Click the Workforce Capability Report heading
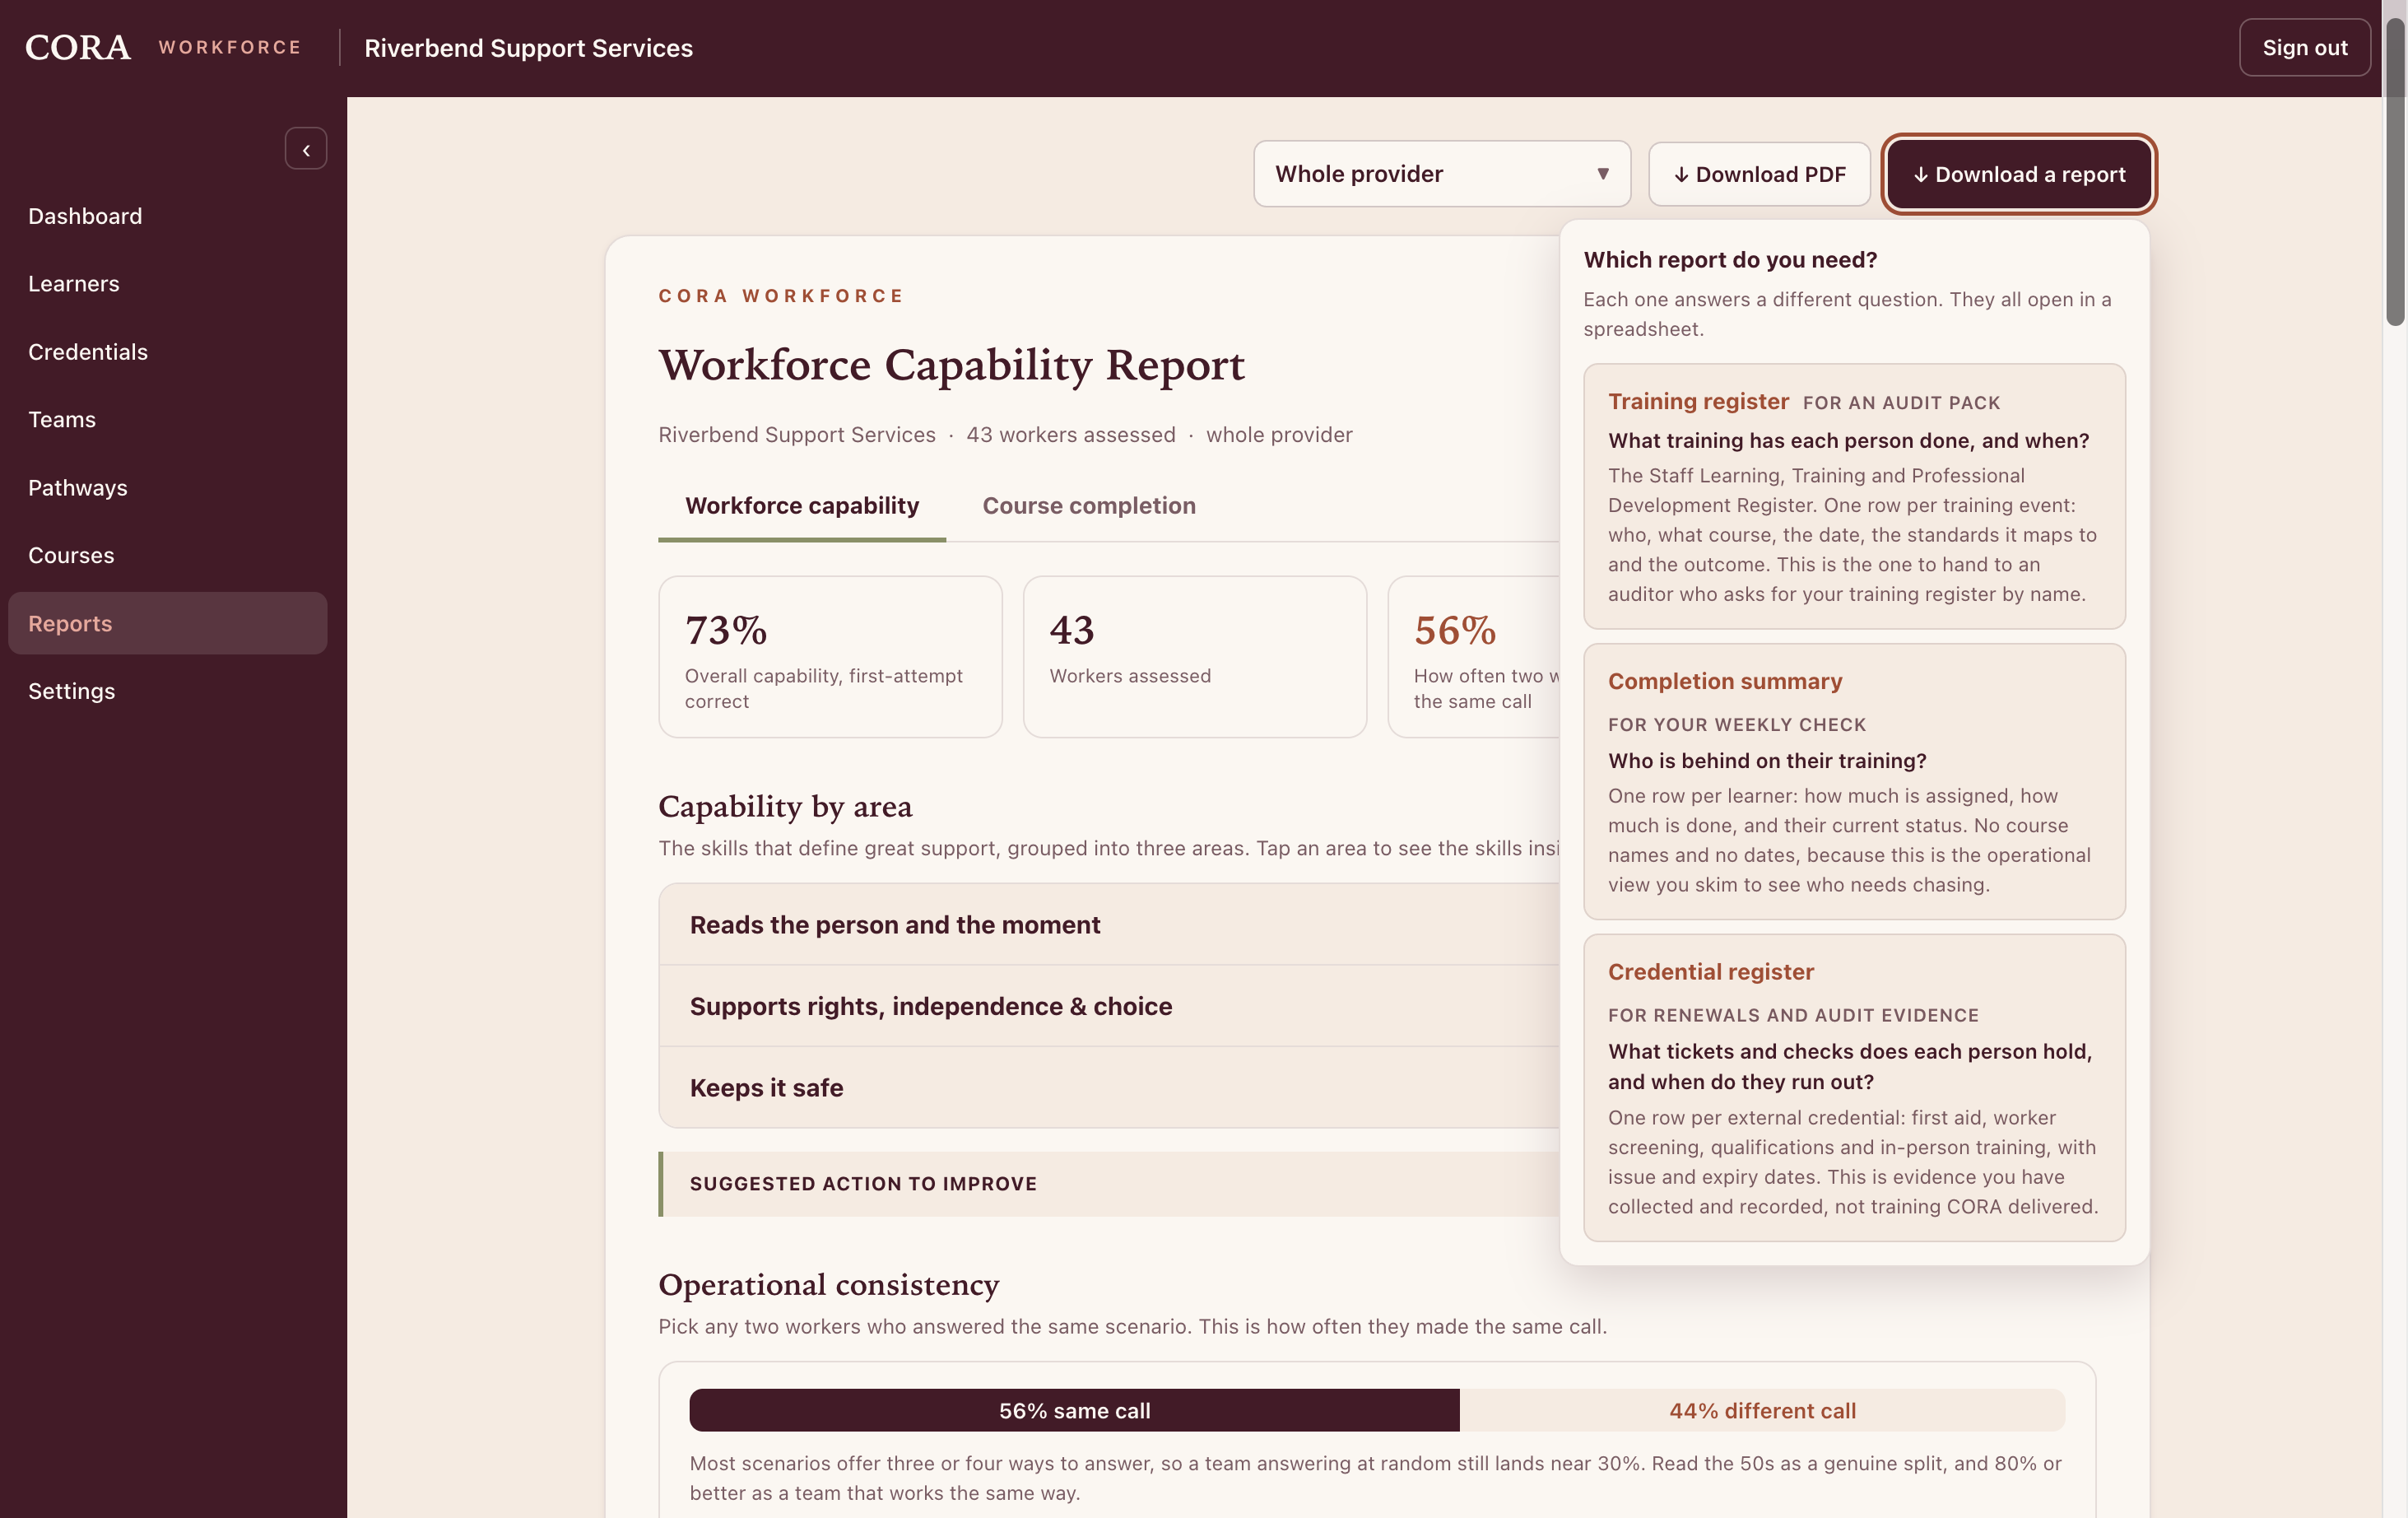 click(x=951, y=365)
